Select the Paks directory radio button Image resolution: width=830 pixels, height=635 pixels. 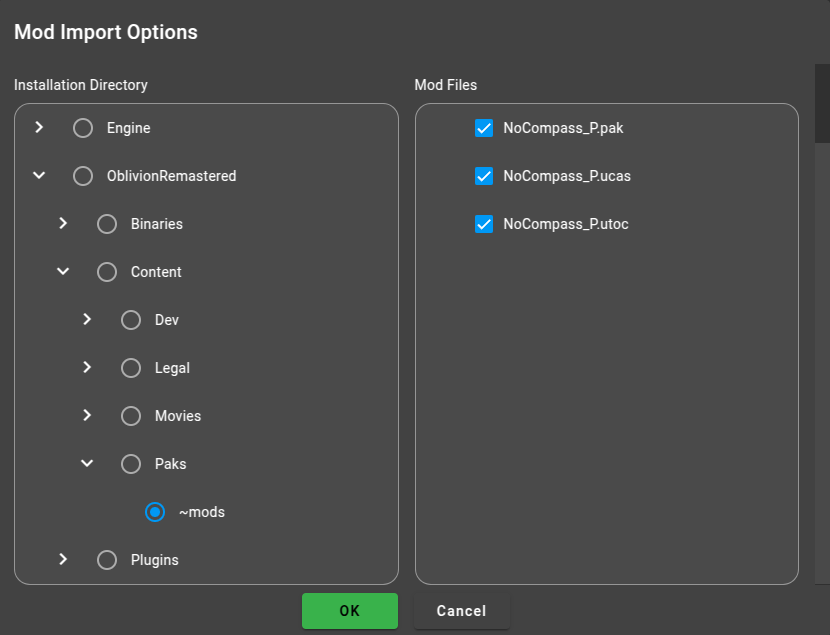[x=131, y=464]
